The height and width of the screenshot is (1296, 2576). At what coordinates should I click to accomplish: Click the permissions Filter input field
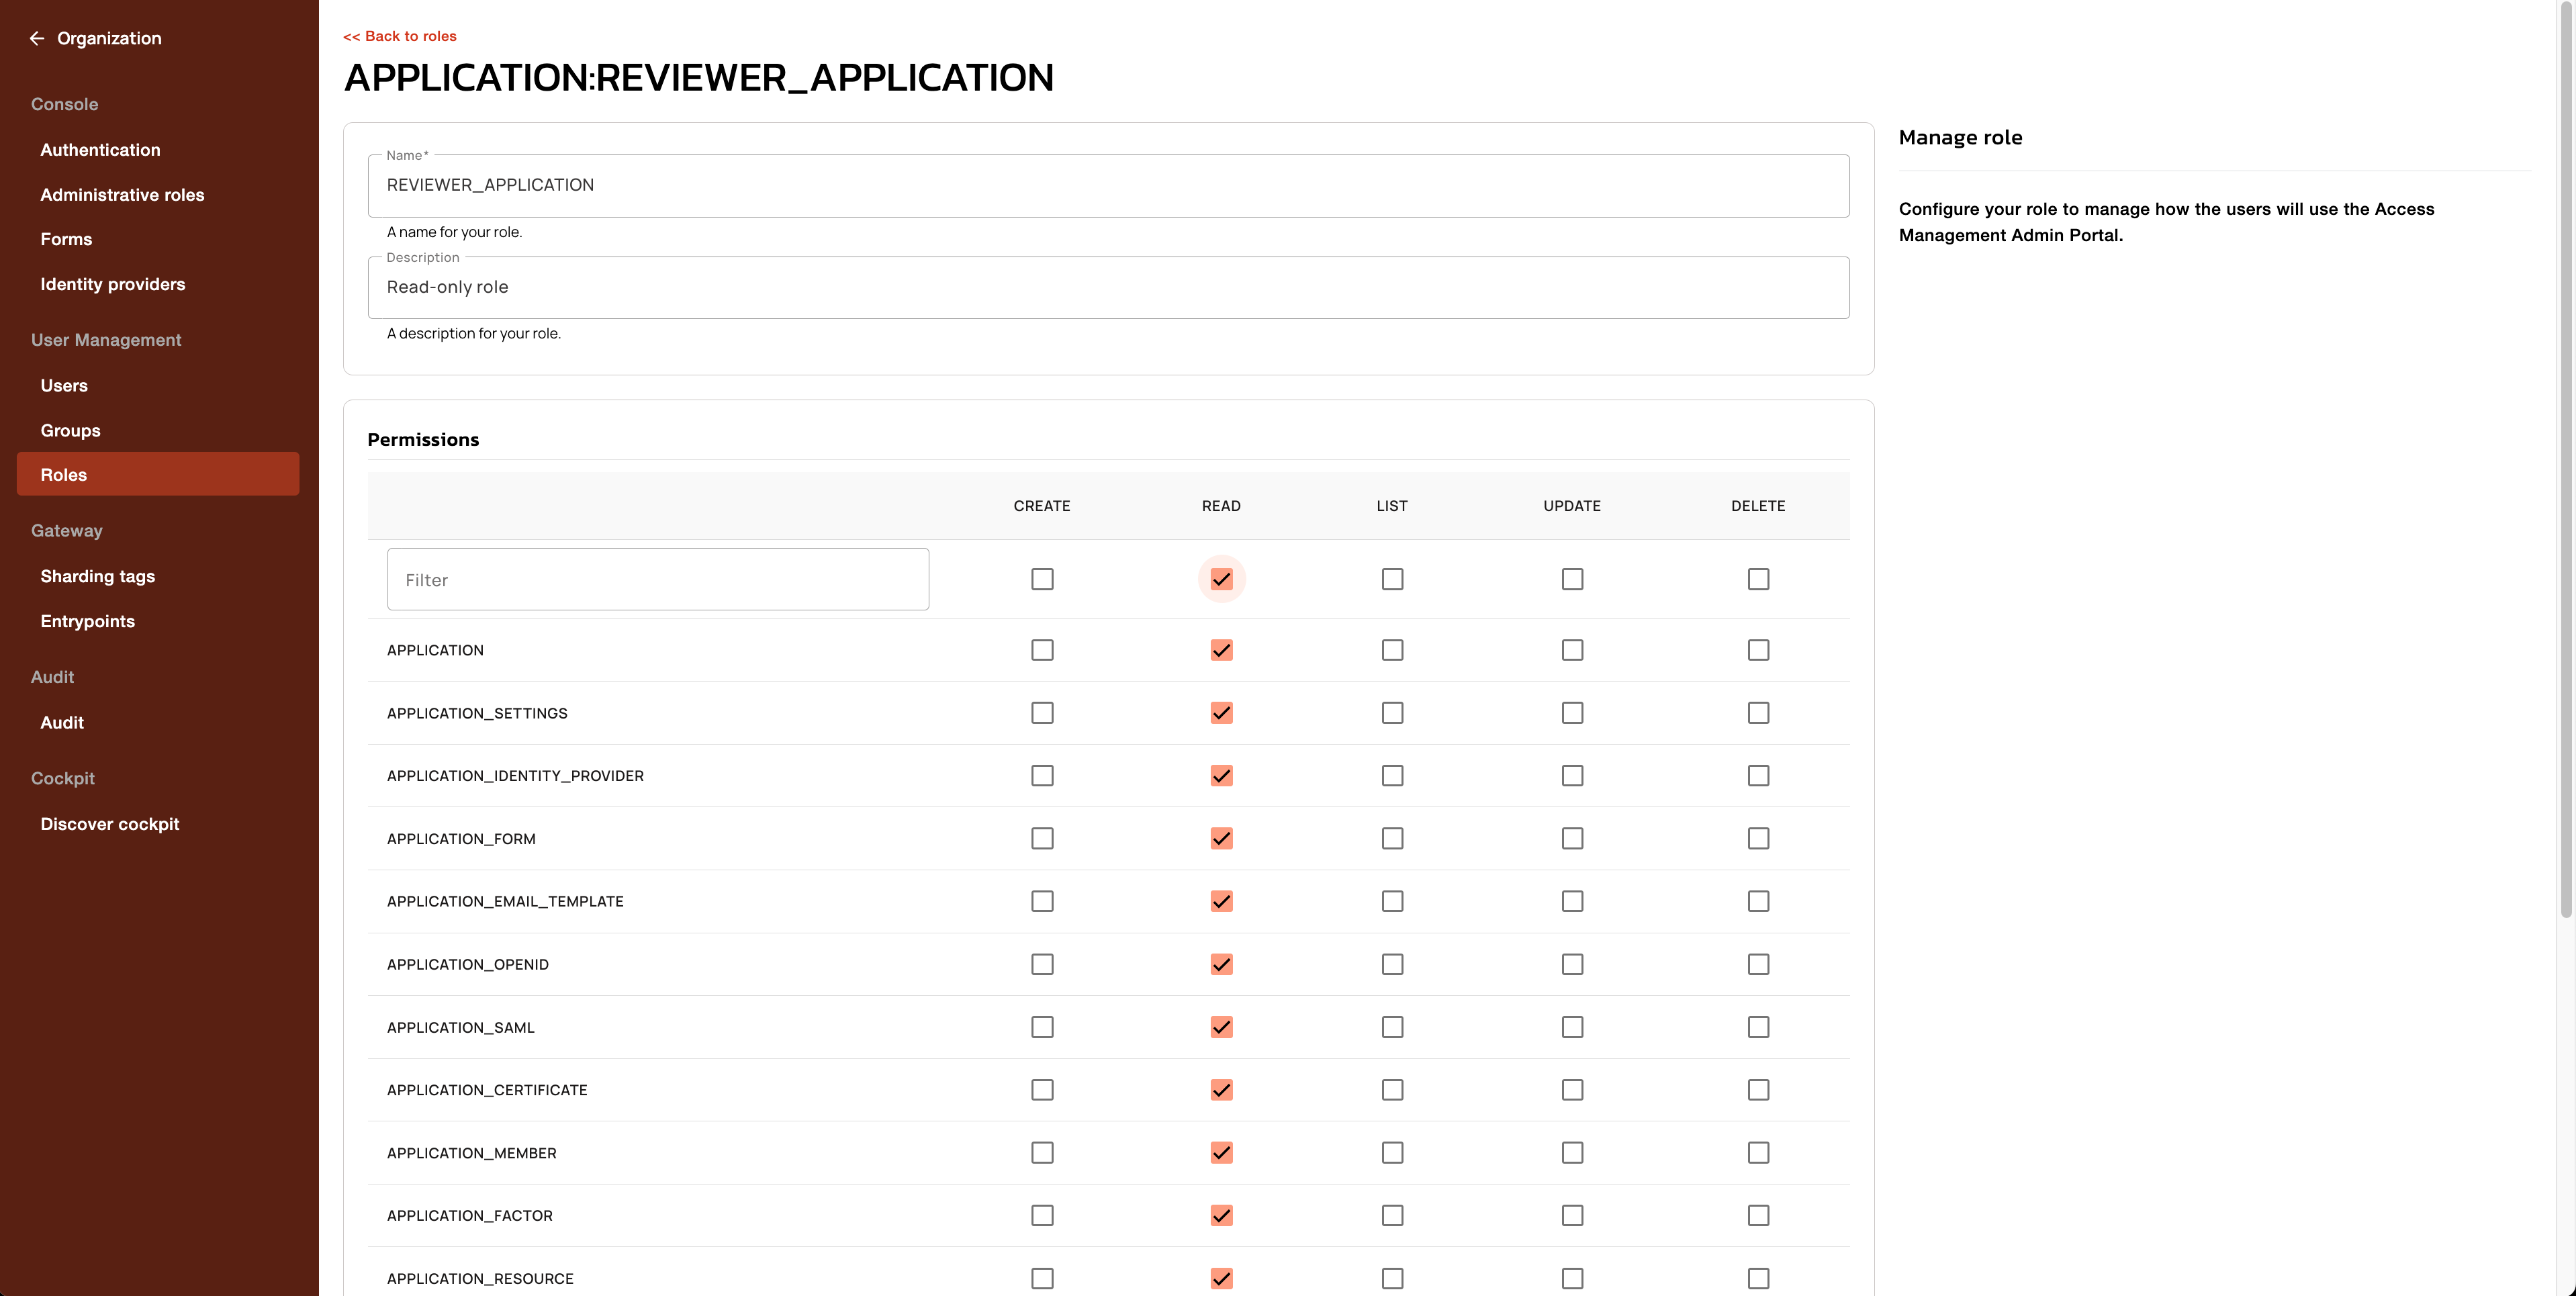click(658, 580)
